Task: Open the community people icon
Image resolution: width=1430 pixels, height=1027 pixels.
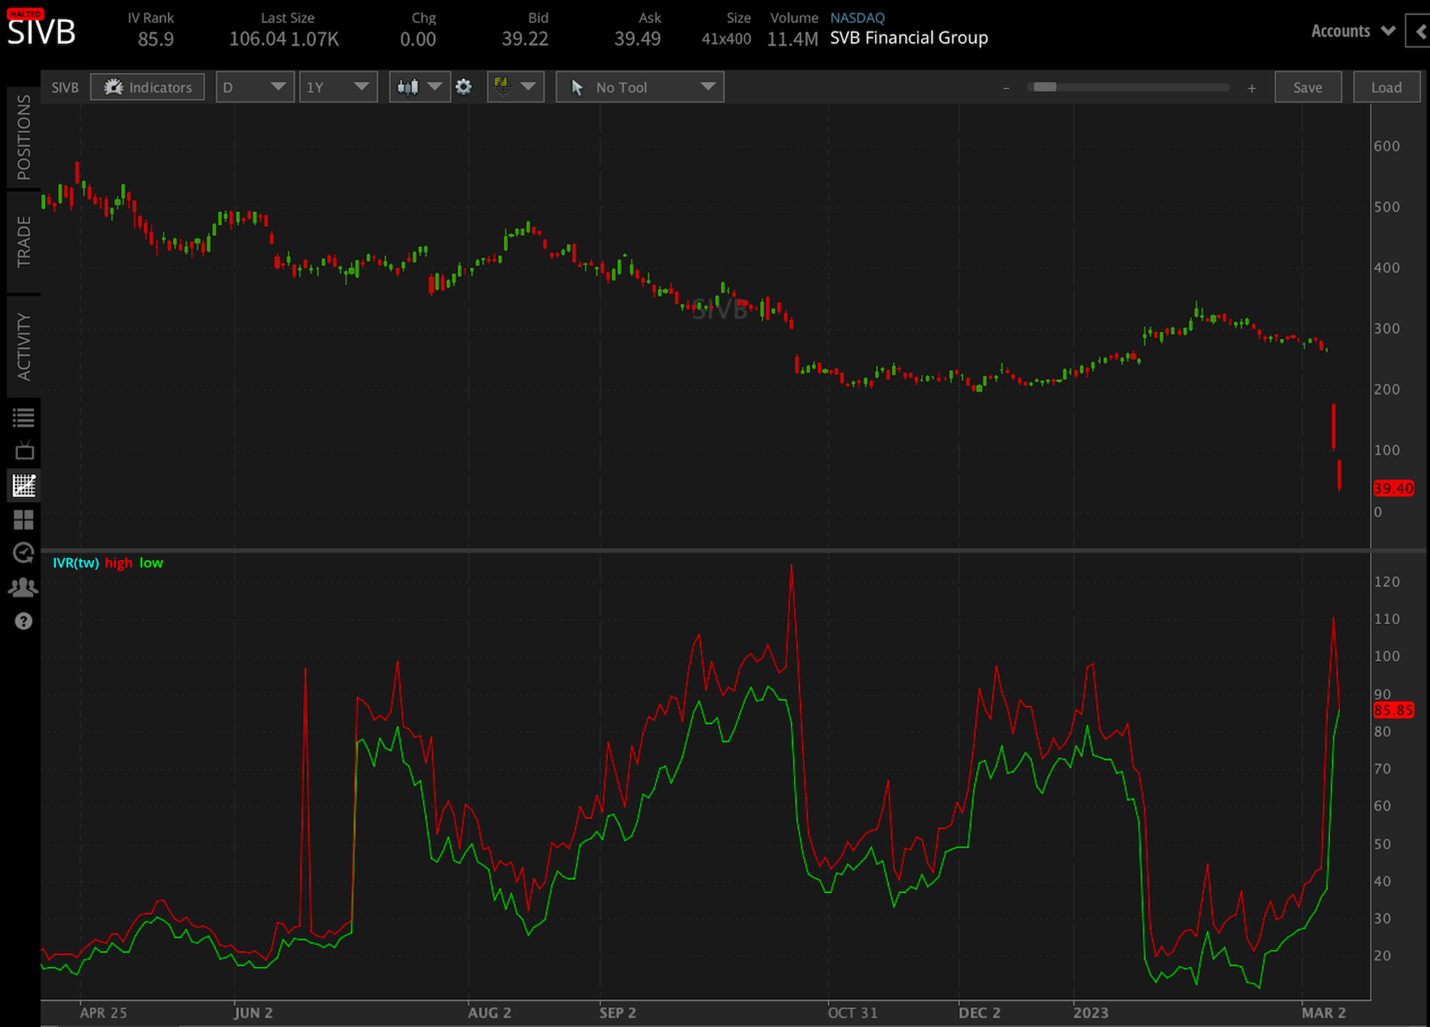Action: [23, 587]
